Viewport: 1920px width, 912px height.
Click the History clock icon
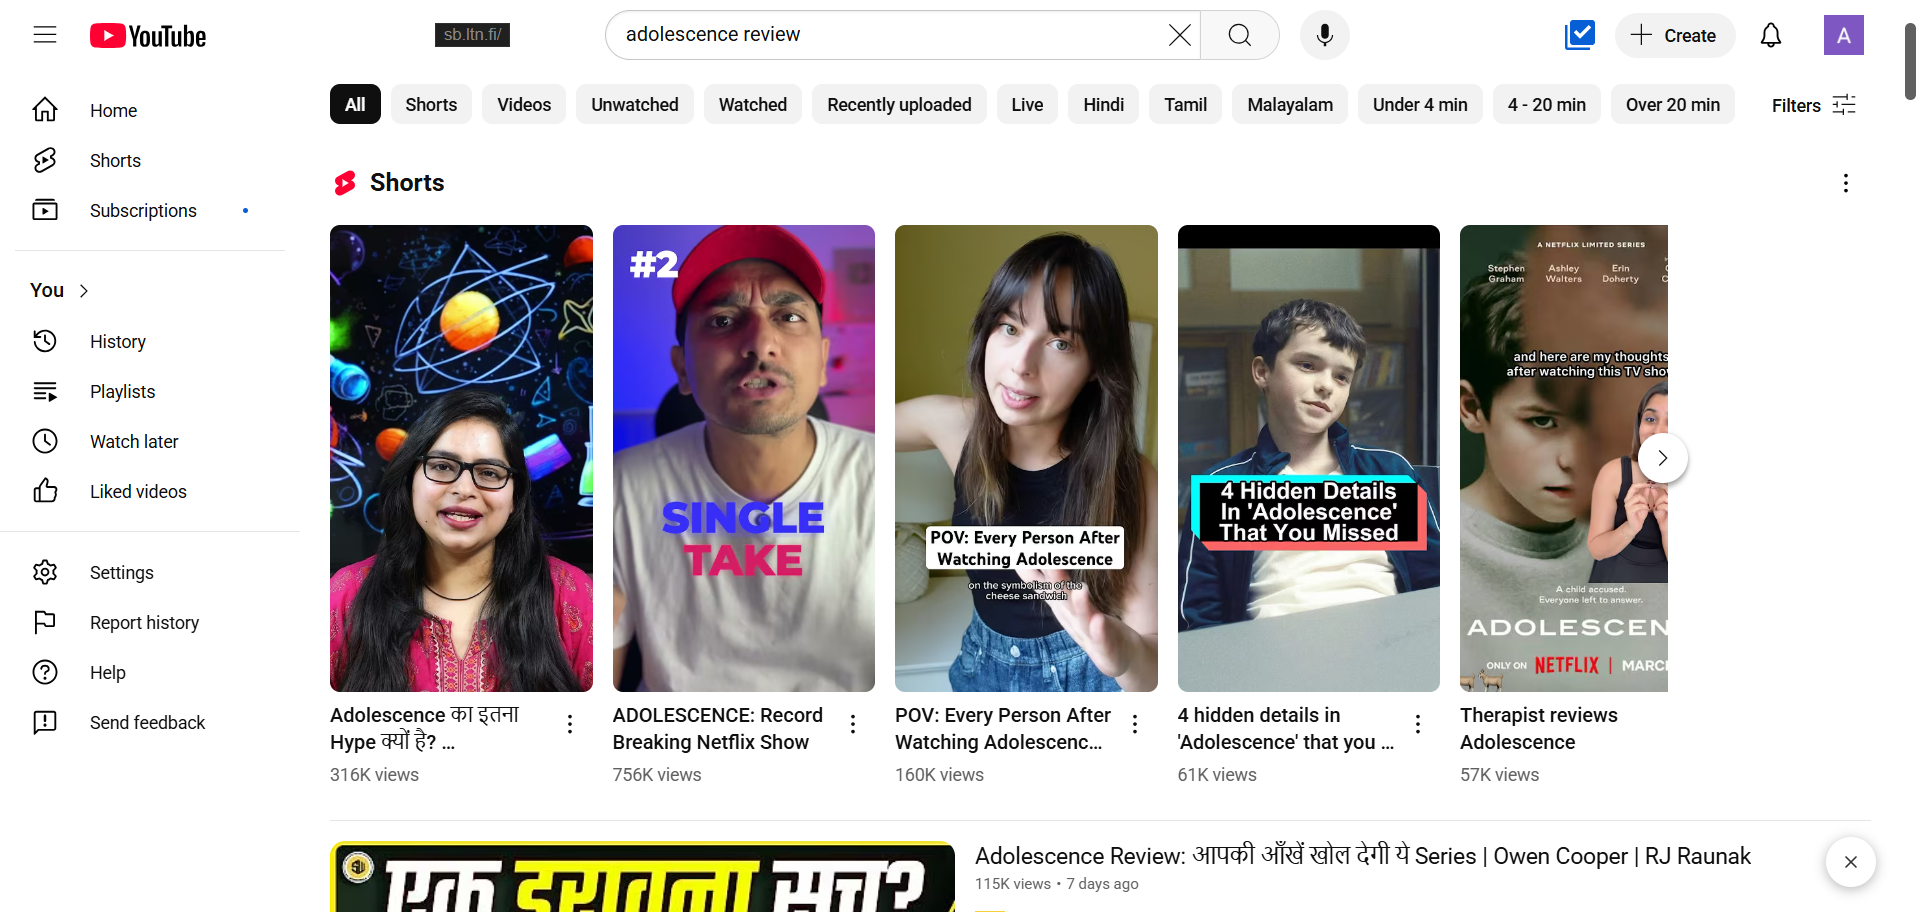45,341
